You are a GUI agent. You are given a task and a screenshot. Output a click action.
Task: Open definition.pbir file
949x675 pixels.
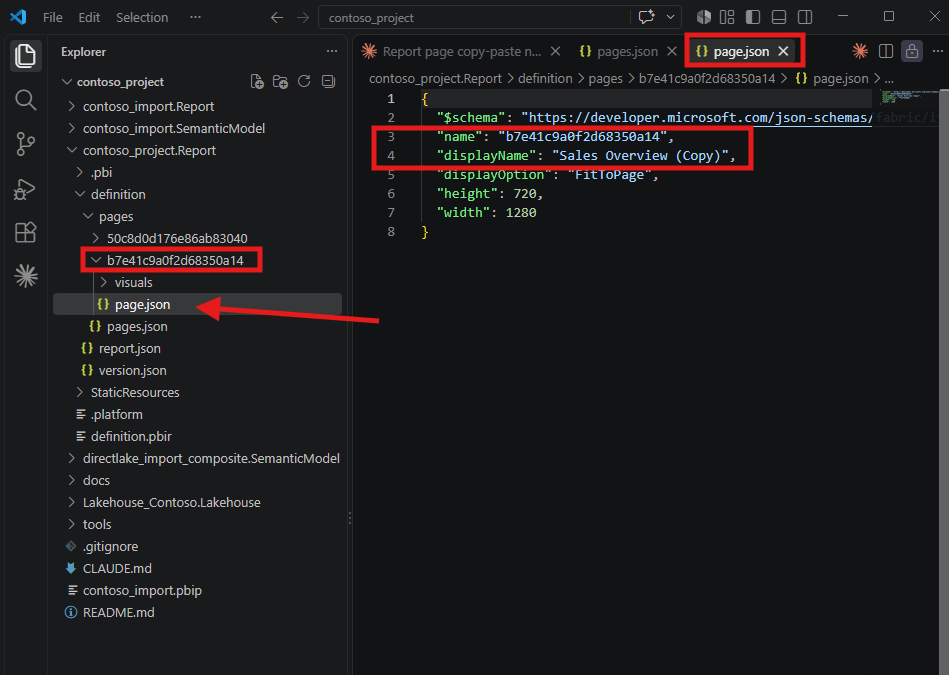[x=131, y=436]
